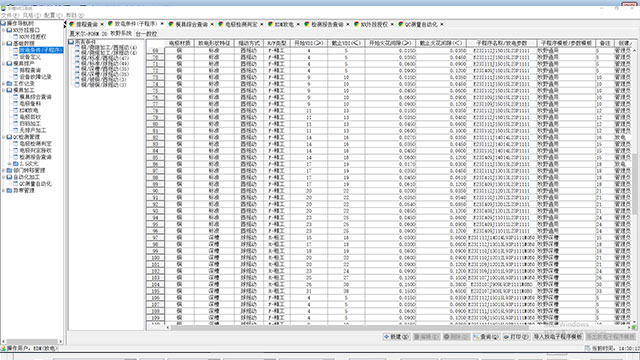This screenshot has height=360, width=640.
Task: Switch to the 检测报告查询 tab
Action: [327, 24]
